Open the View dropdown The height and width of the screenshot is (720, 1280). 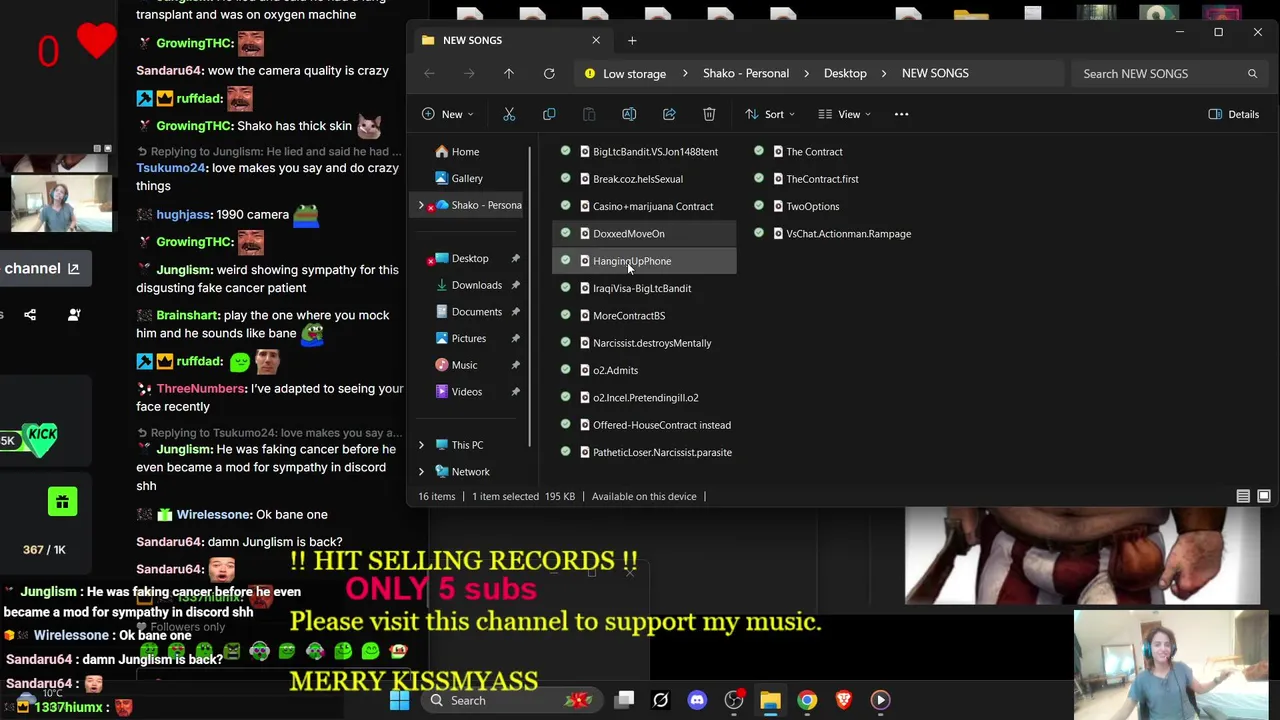click(x=845, y=114)
